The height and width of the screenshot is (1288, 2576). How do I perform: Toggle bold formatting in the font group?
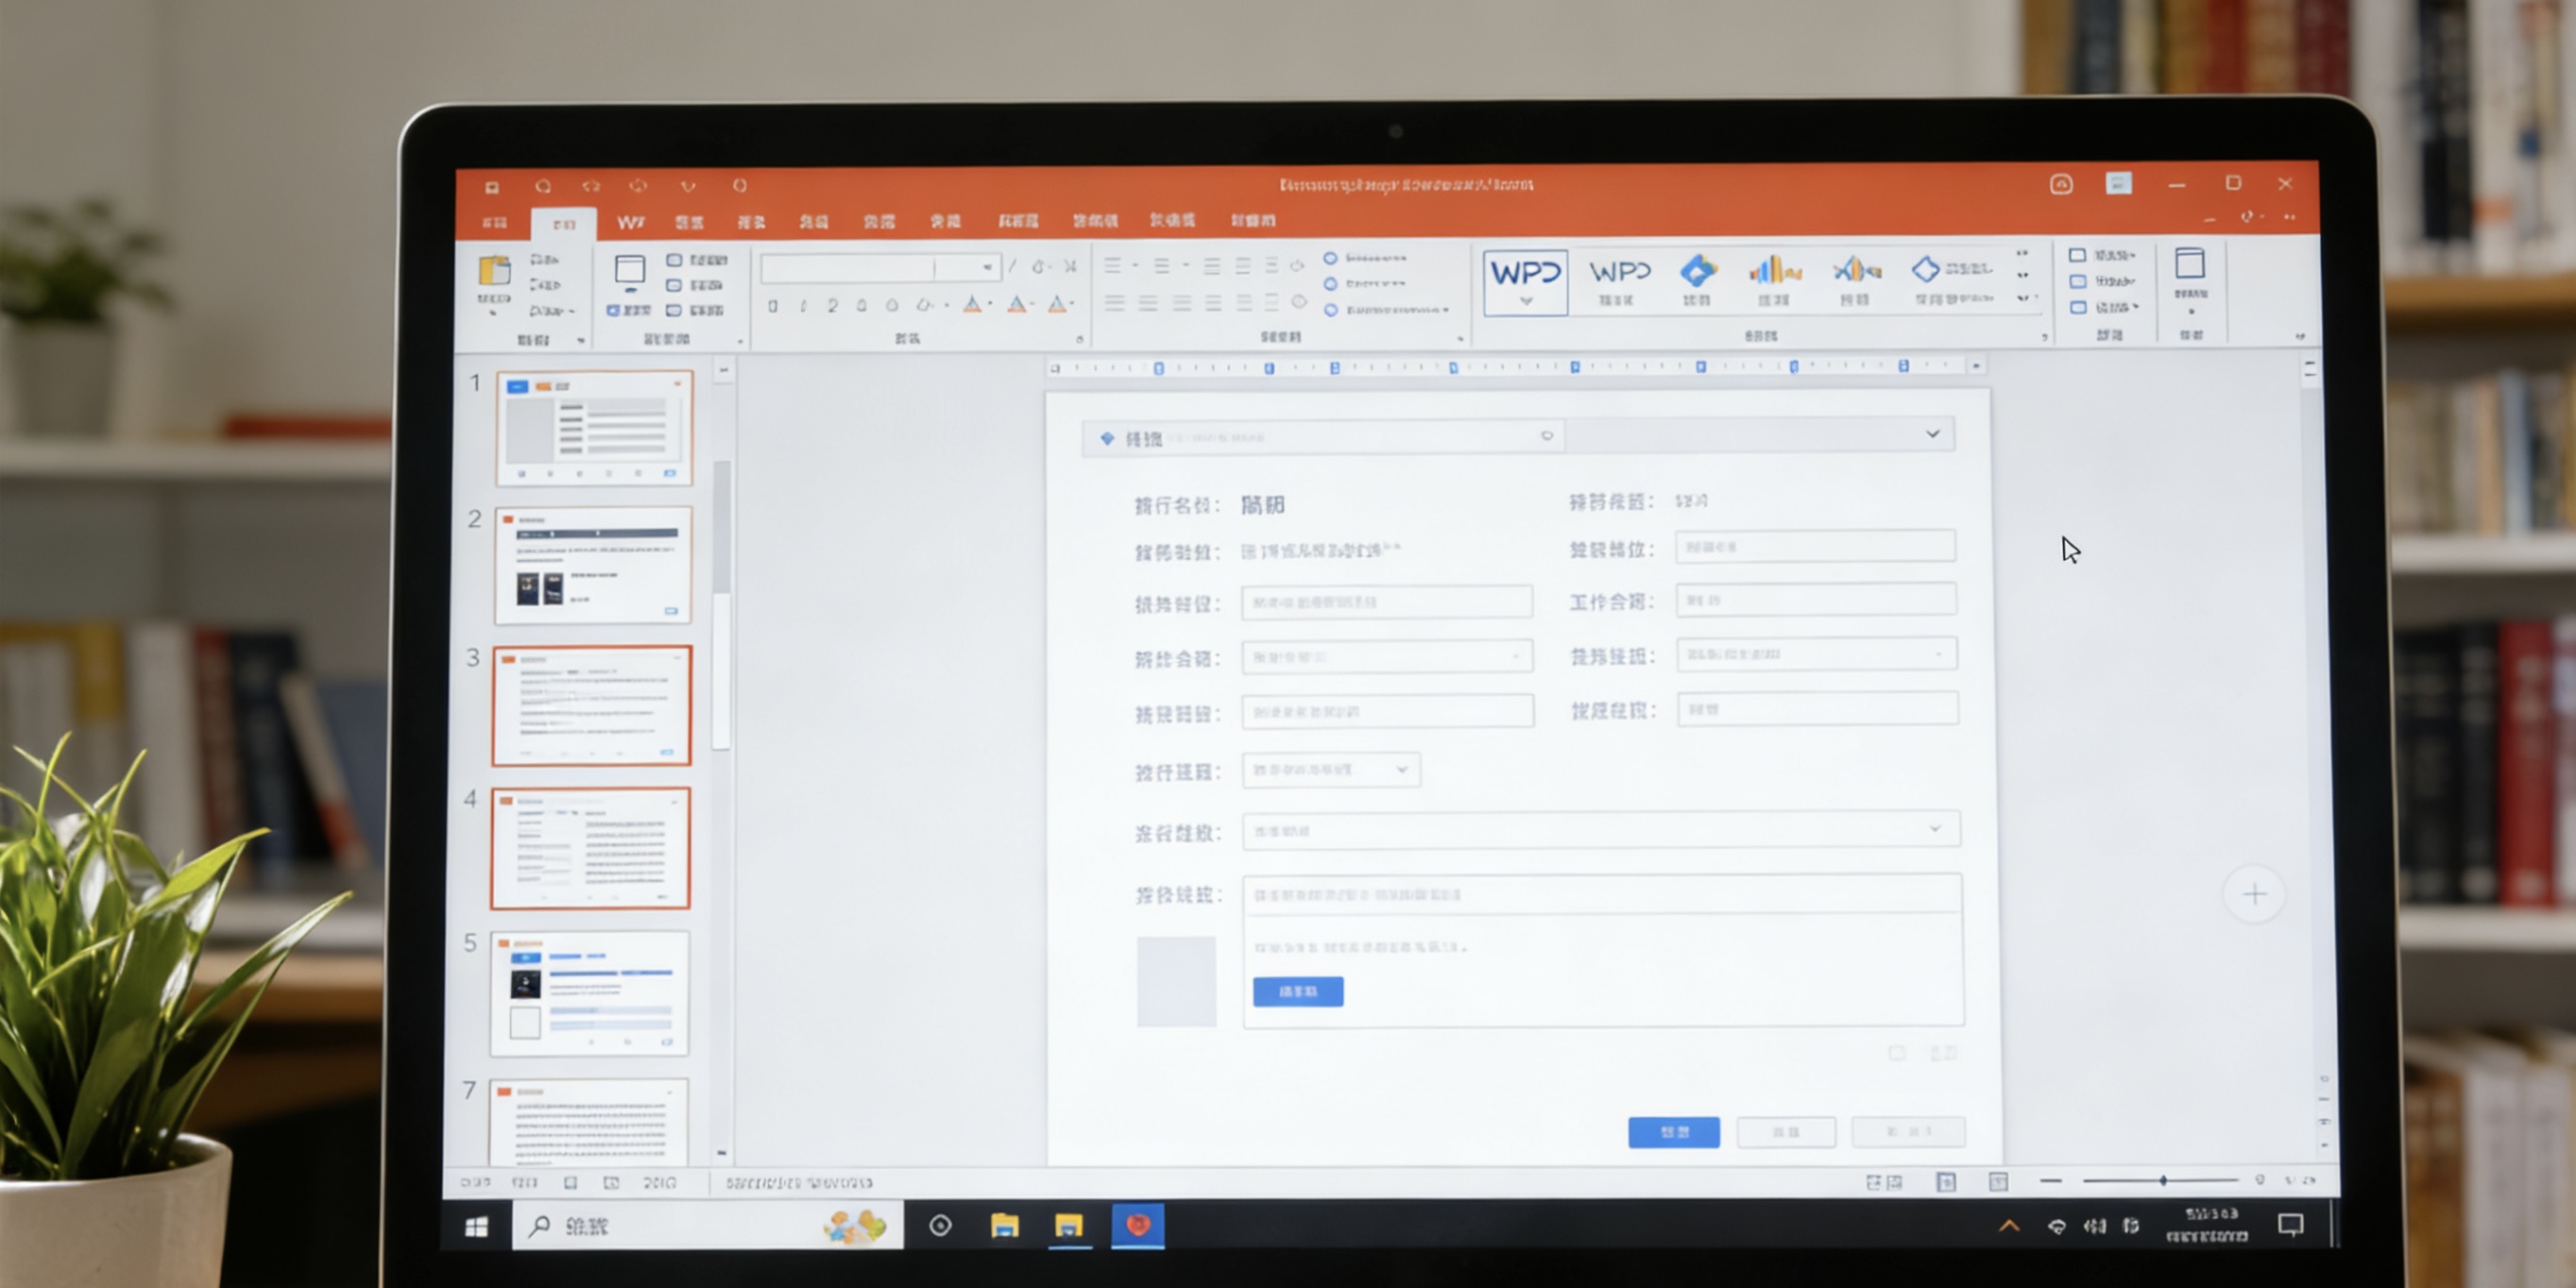click(x=773, y=307)
